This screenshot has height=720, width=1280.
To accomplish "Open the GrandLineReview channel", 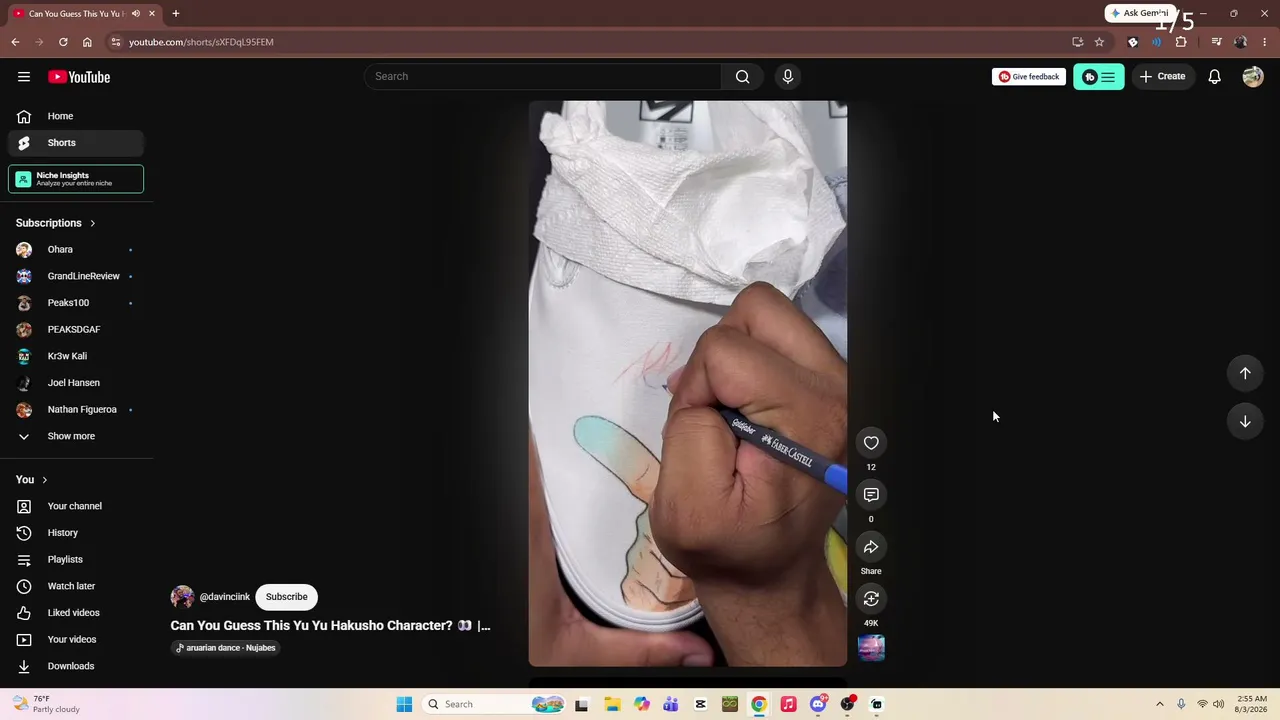I will (76, 276).
